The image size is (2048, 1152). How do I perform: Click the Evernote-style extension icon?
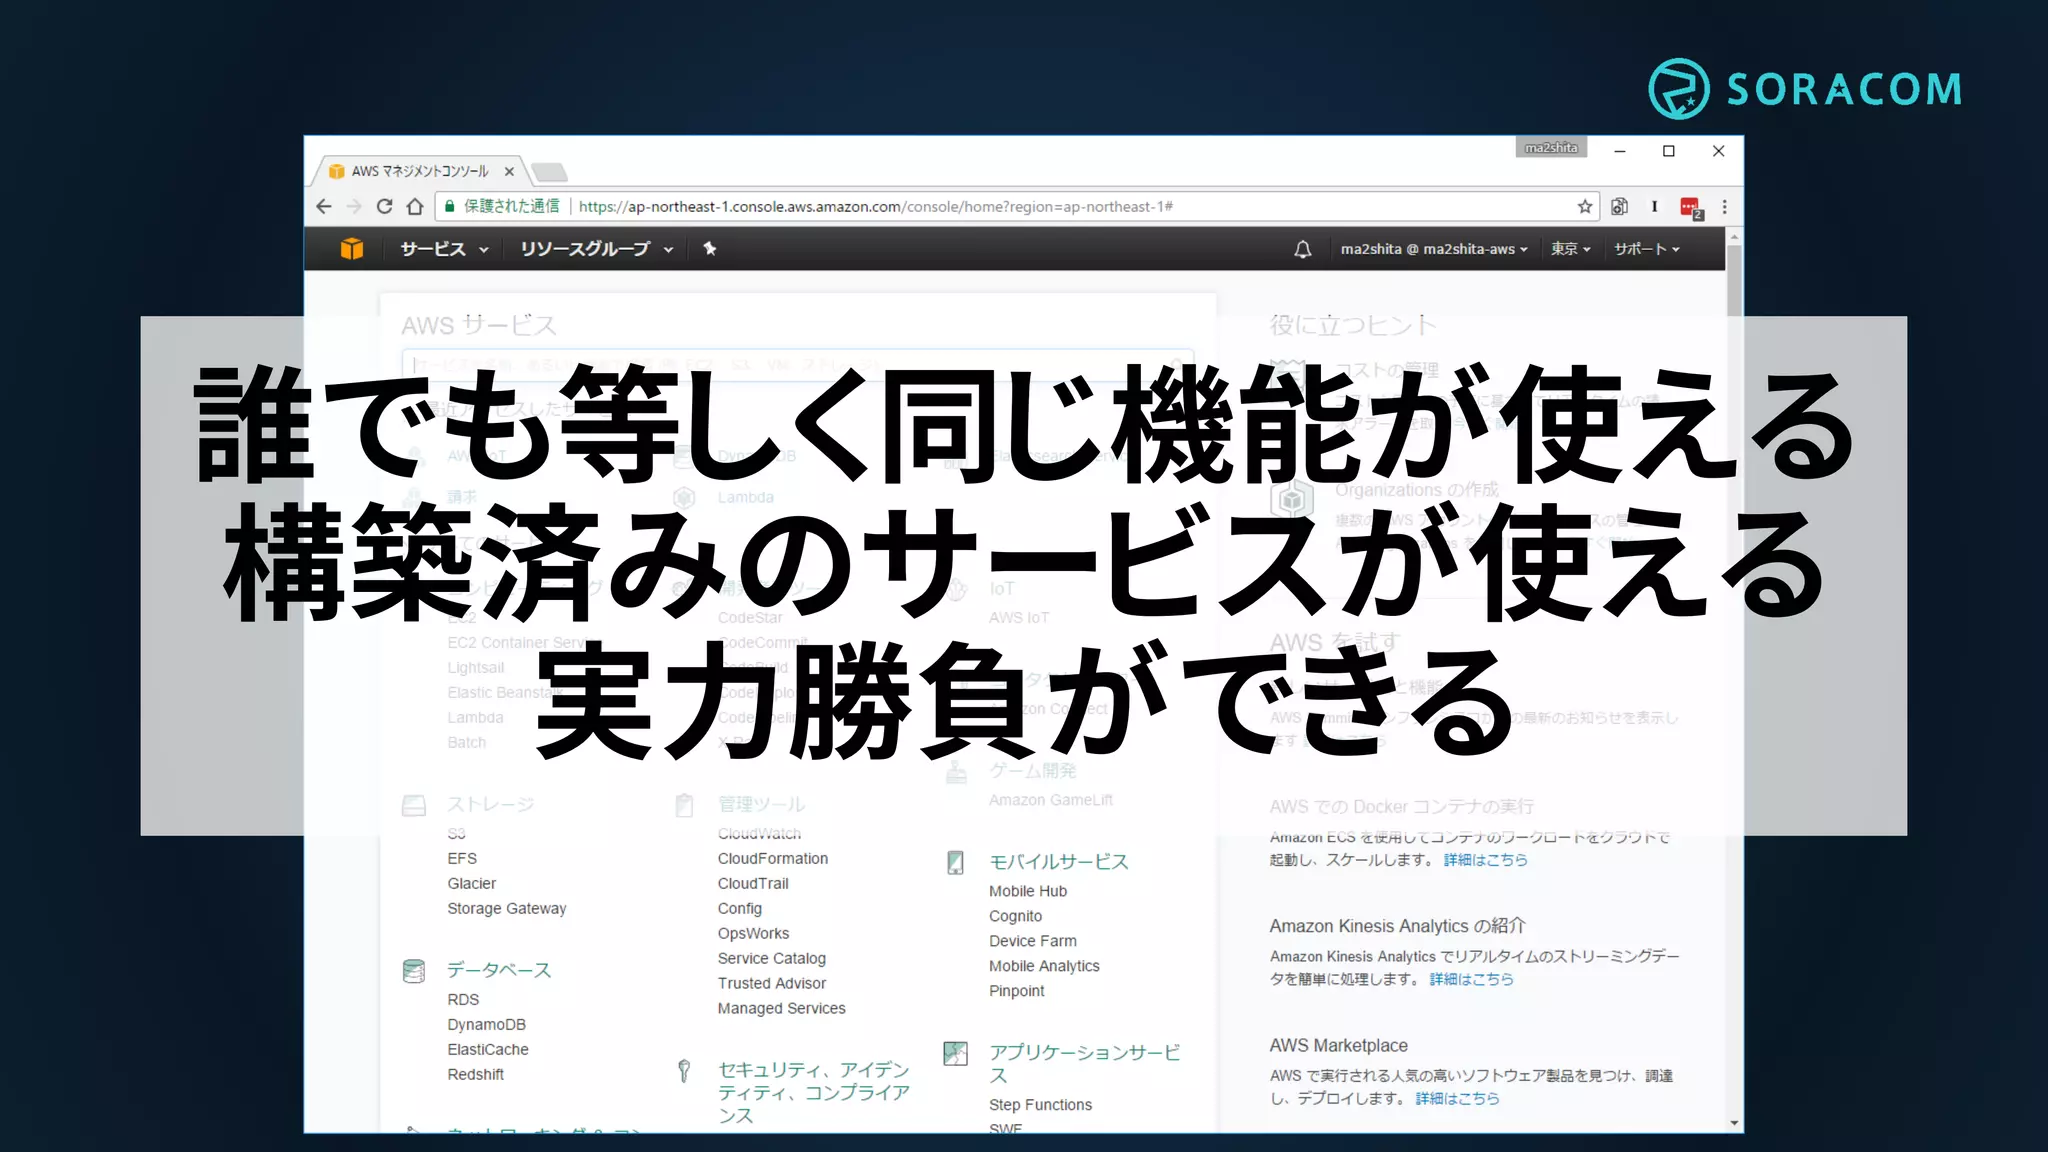1619,207
